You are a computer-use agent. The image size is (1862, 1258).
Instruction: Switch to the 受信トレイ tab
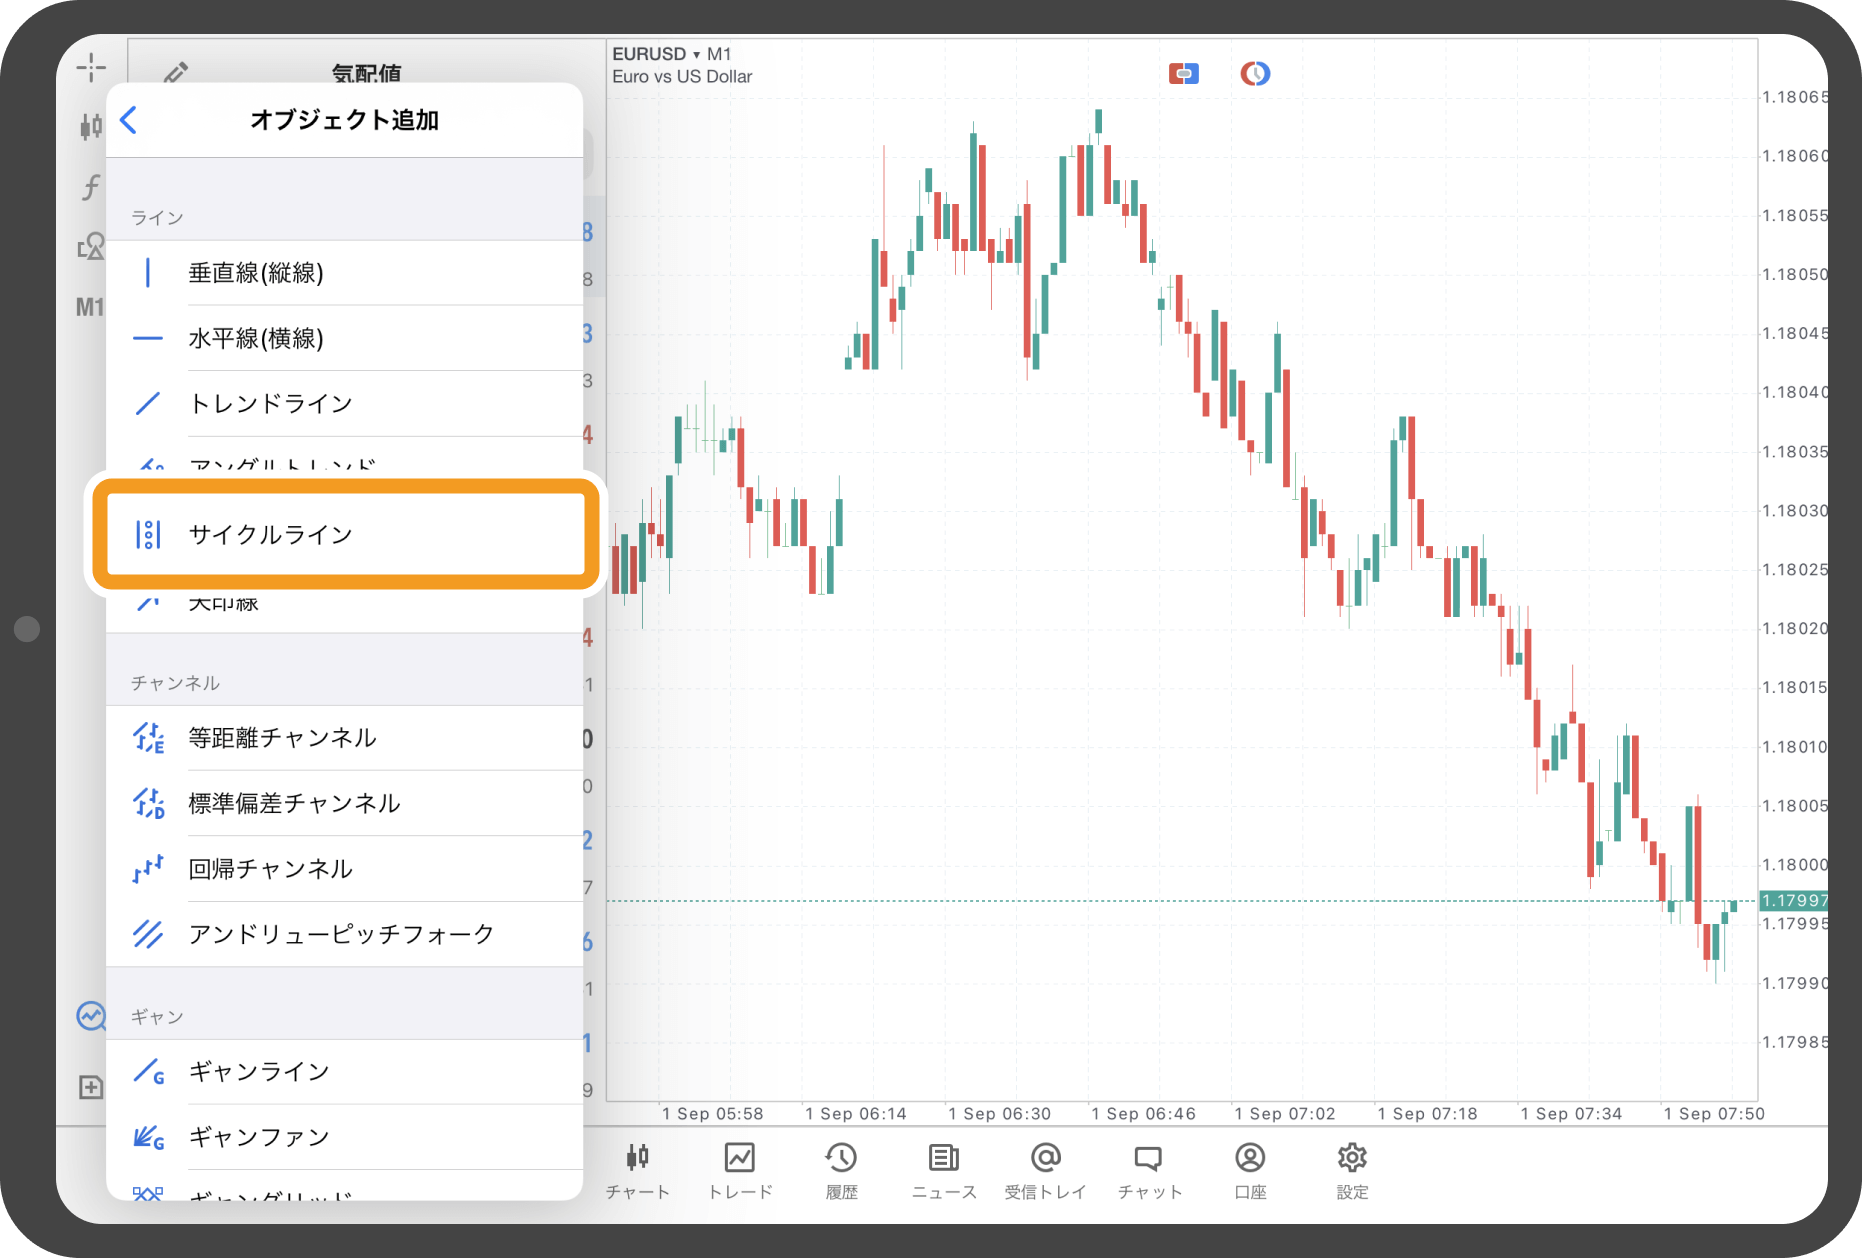coord(1046,1170)
